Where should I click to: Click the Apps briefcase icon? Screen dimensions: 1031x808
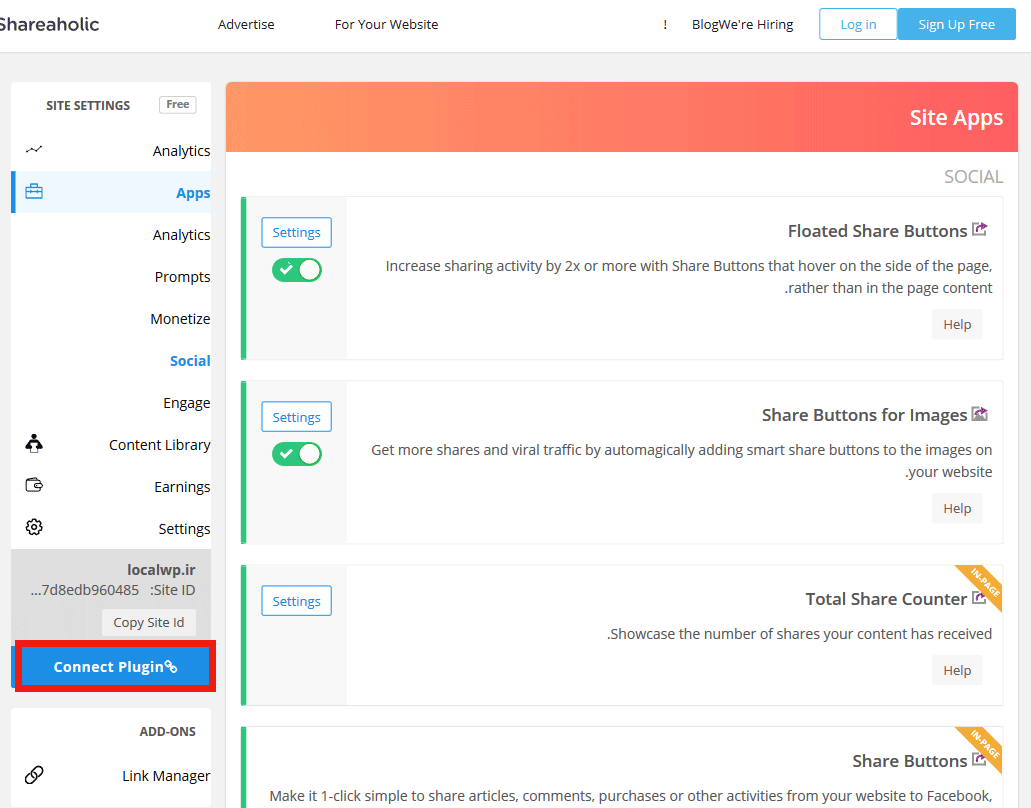34,191
